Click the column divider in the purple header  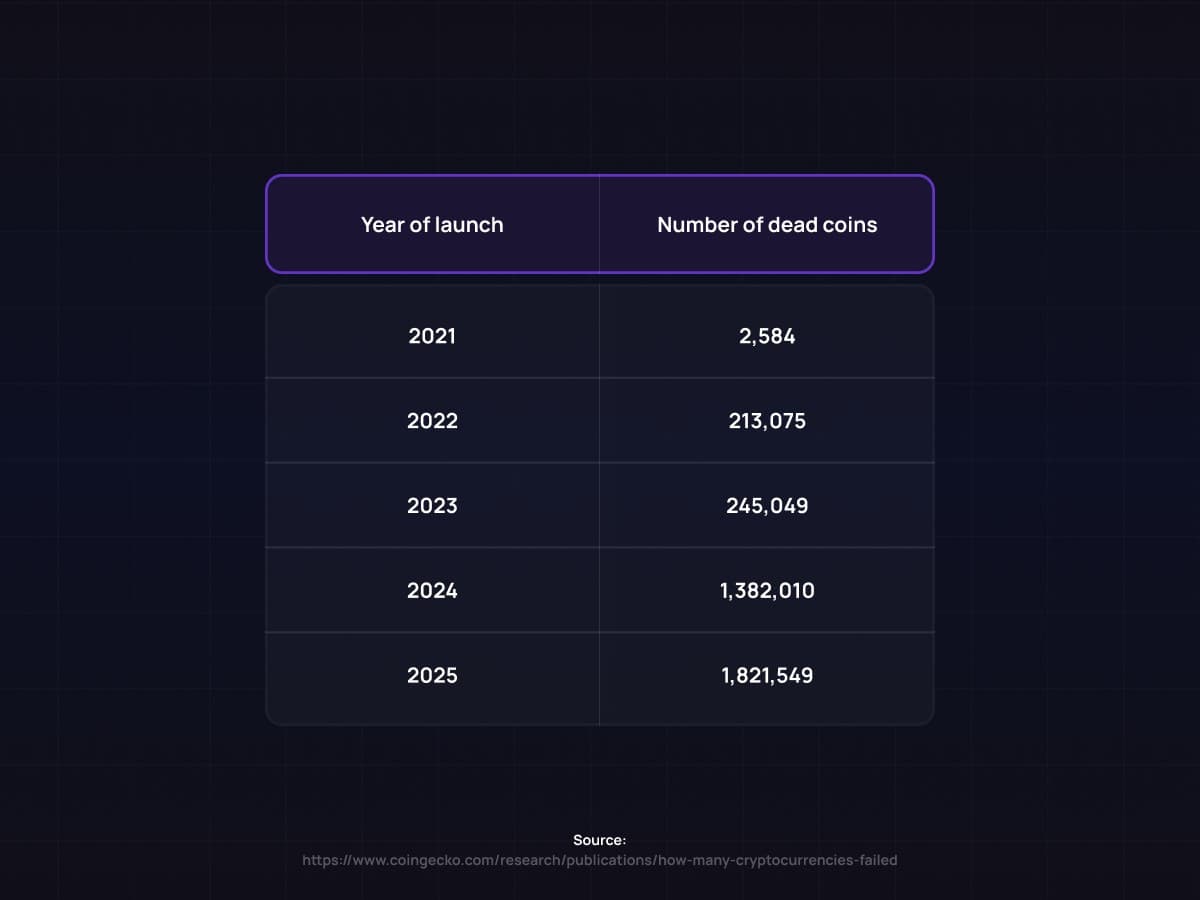(599, 225)
